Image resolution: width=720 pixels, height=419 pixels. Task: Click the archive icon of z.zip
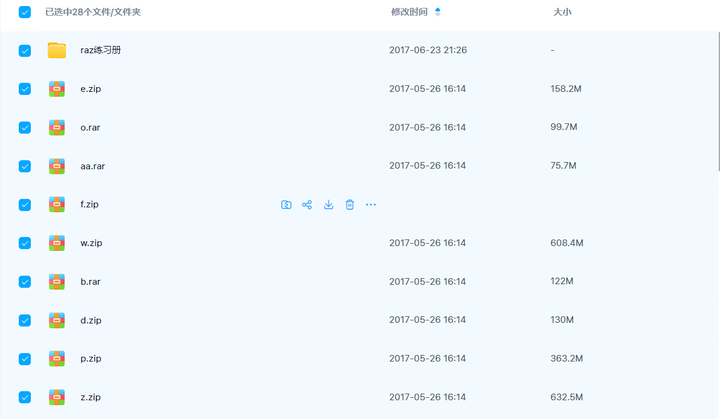(57, 397)
